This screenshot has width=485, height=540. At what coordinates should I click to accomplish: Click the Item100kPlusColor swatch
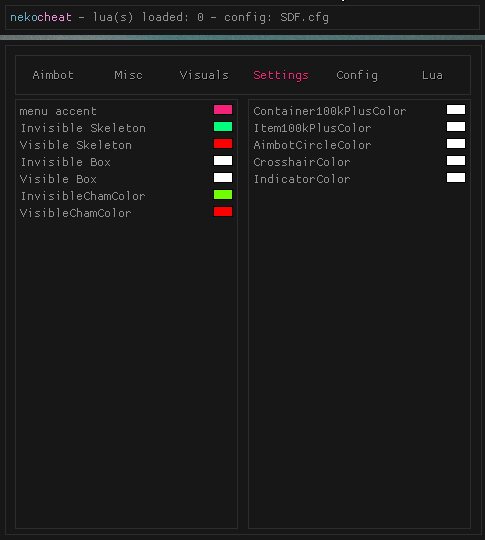tap(456, 127)
